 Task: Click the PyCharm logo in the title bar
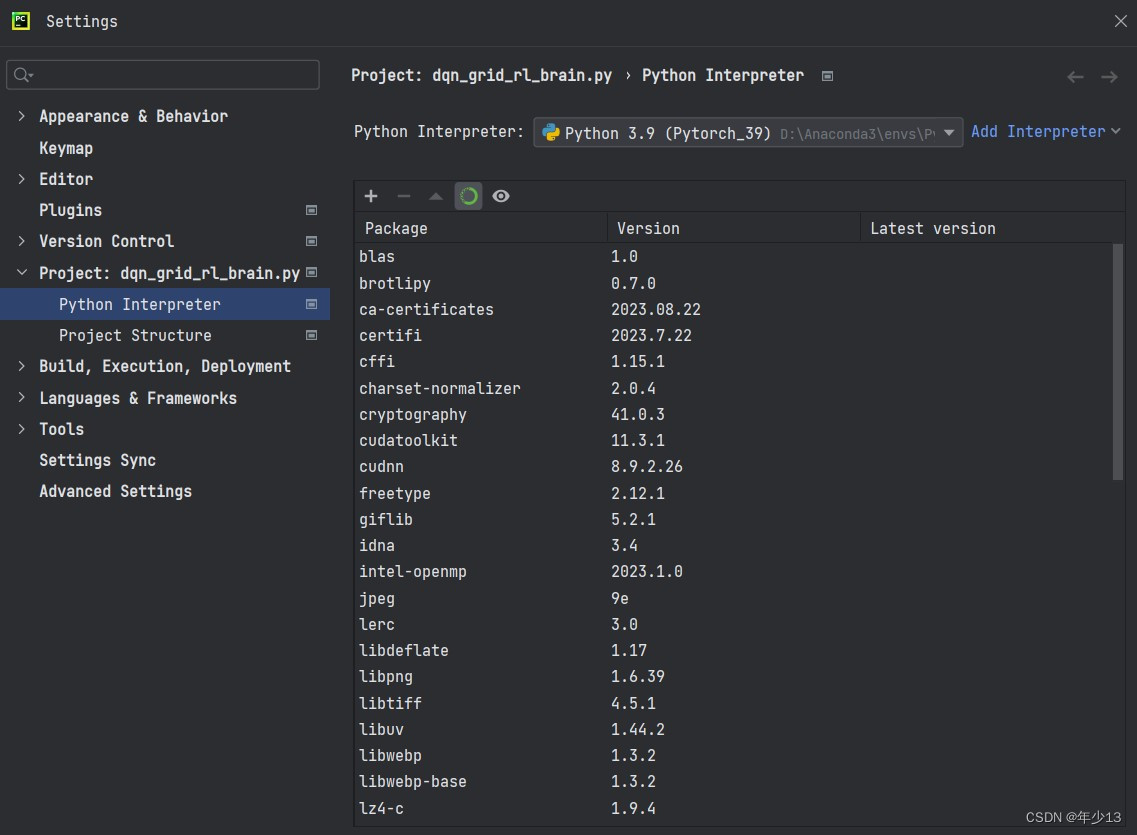coord(20,20)
